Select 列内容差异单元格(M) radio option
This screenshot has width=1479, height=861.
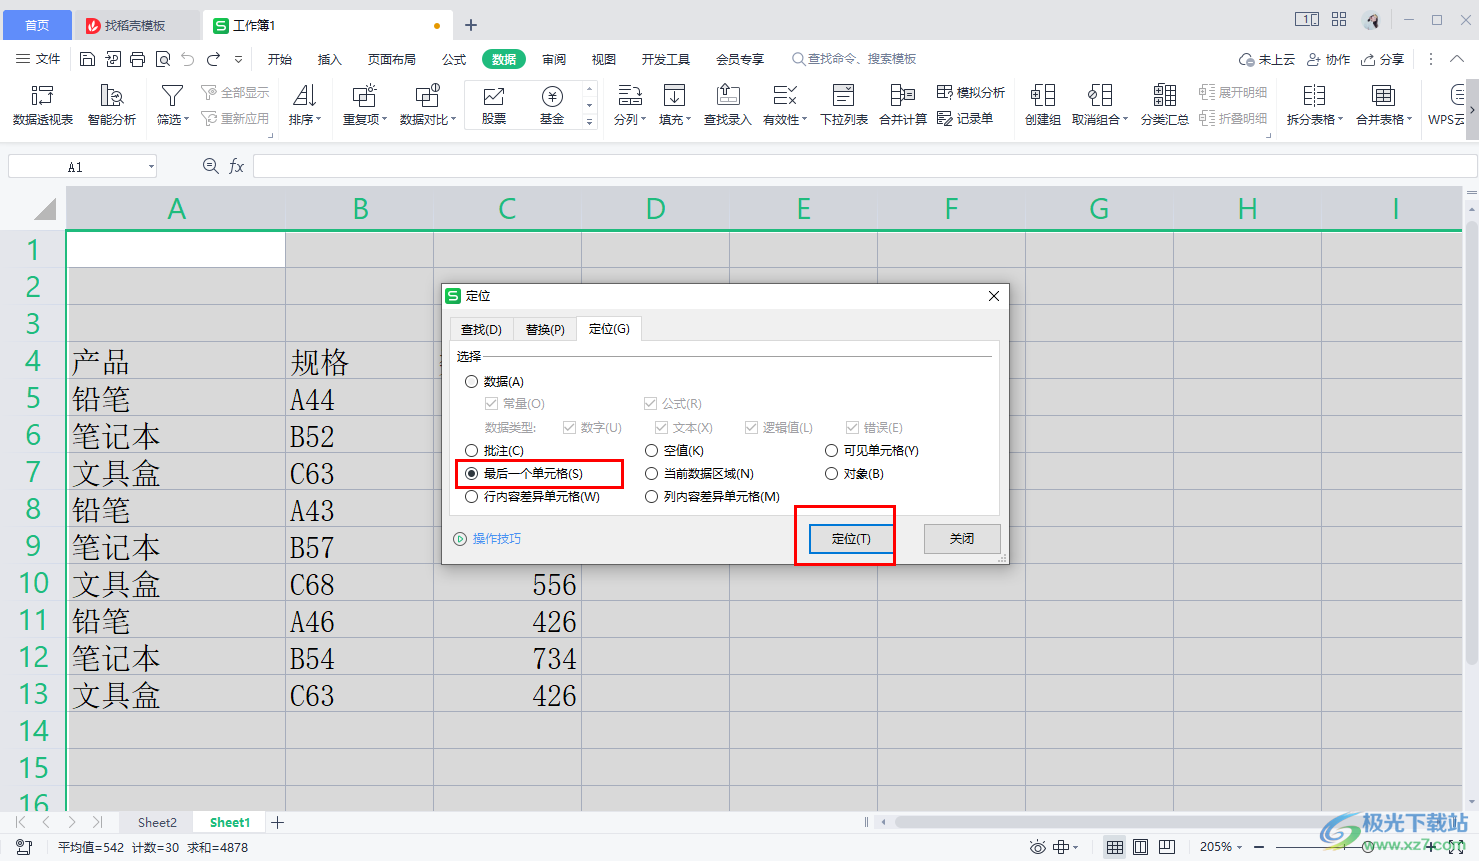713,497
